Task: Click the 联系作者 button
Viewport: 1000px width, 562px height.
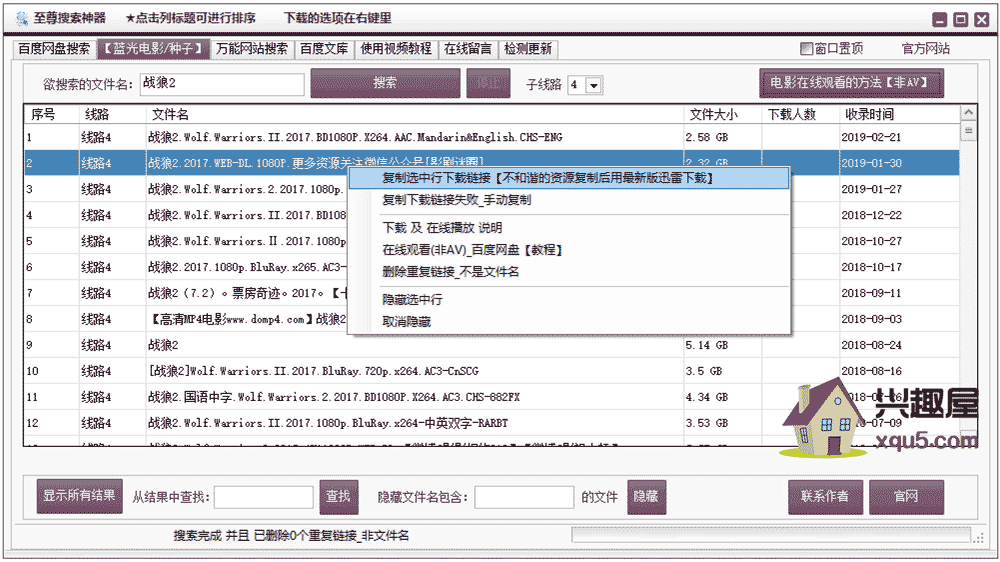Action: [825, 497]
